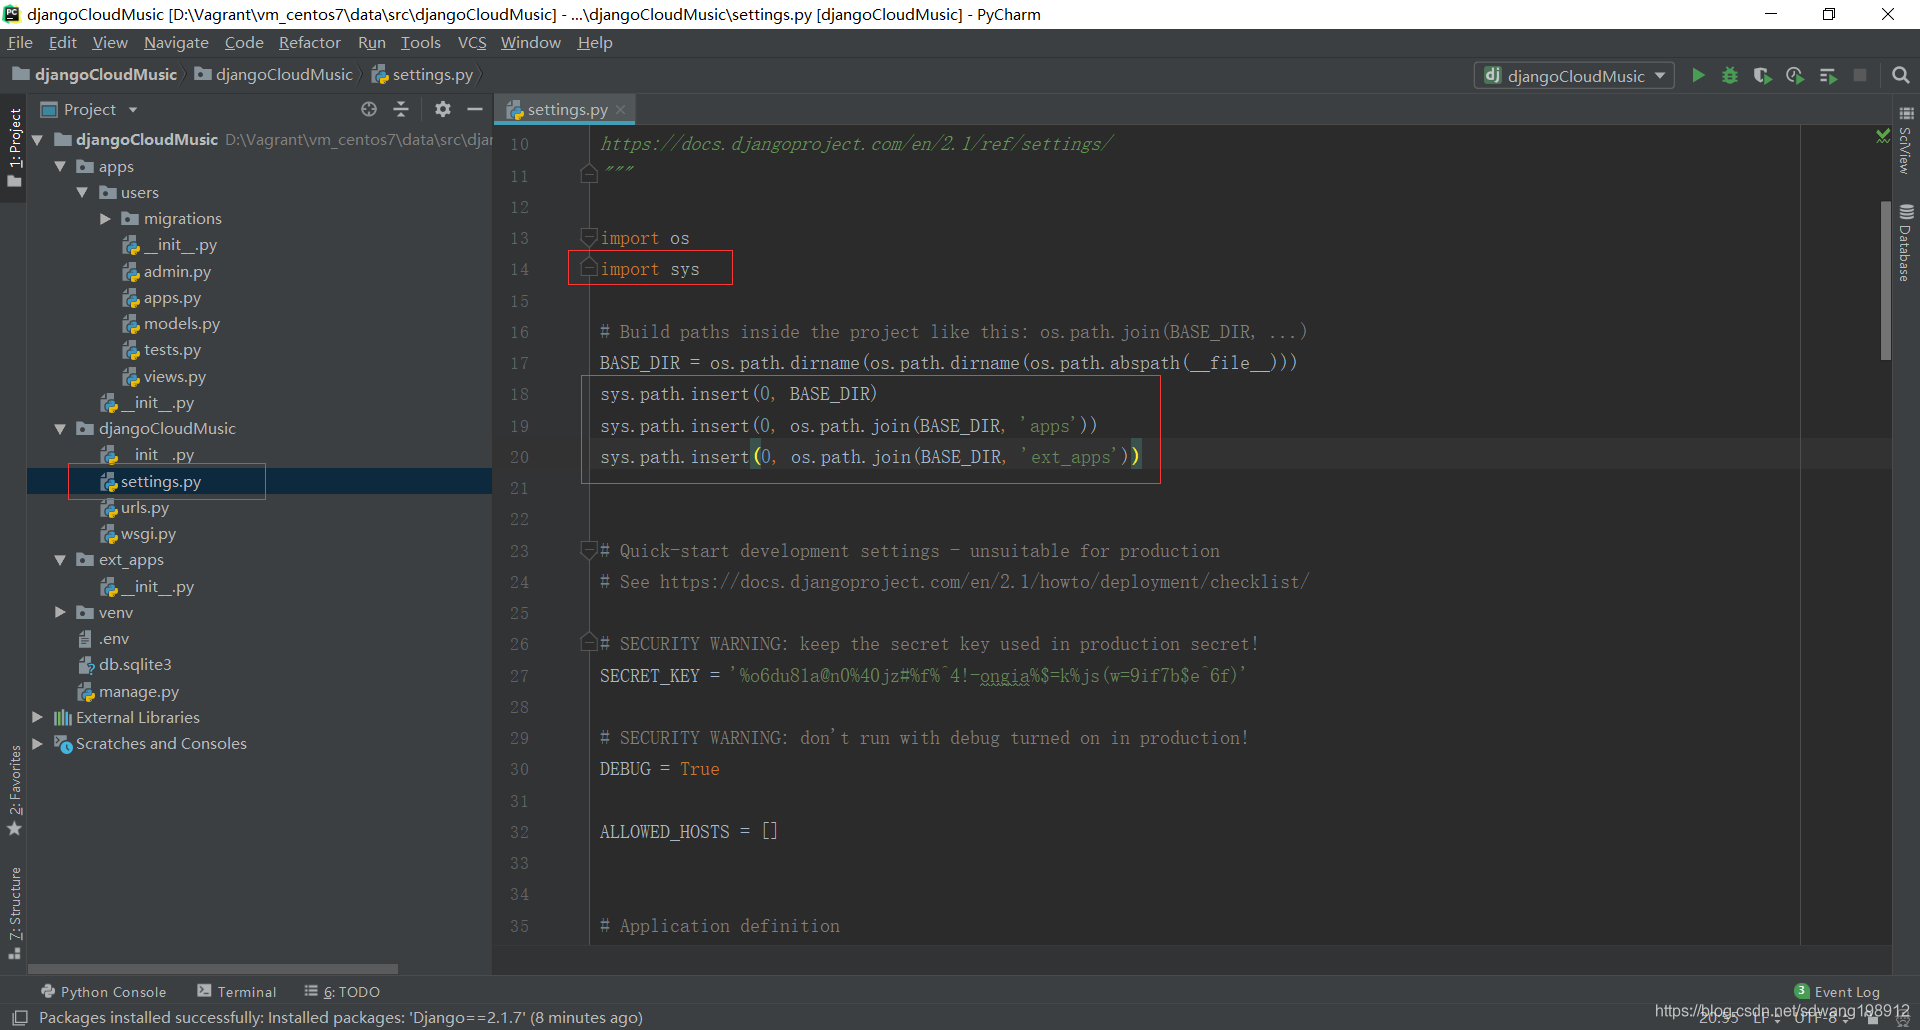Click the stop process icon
Viewport: 1920px width, 1030px height.
1860,75
